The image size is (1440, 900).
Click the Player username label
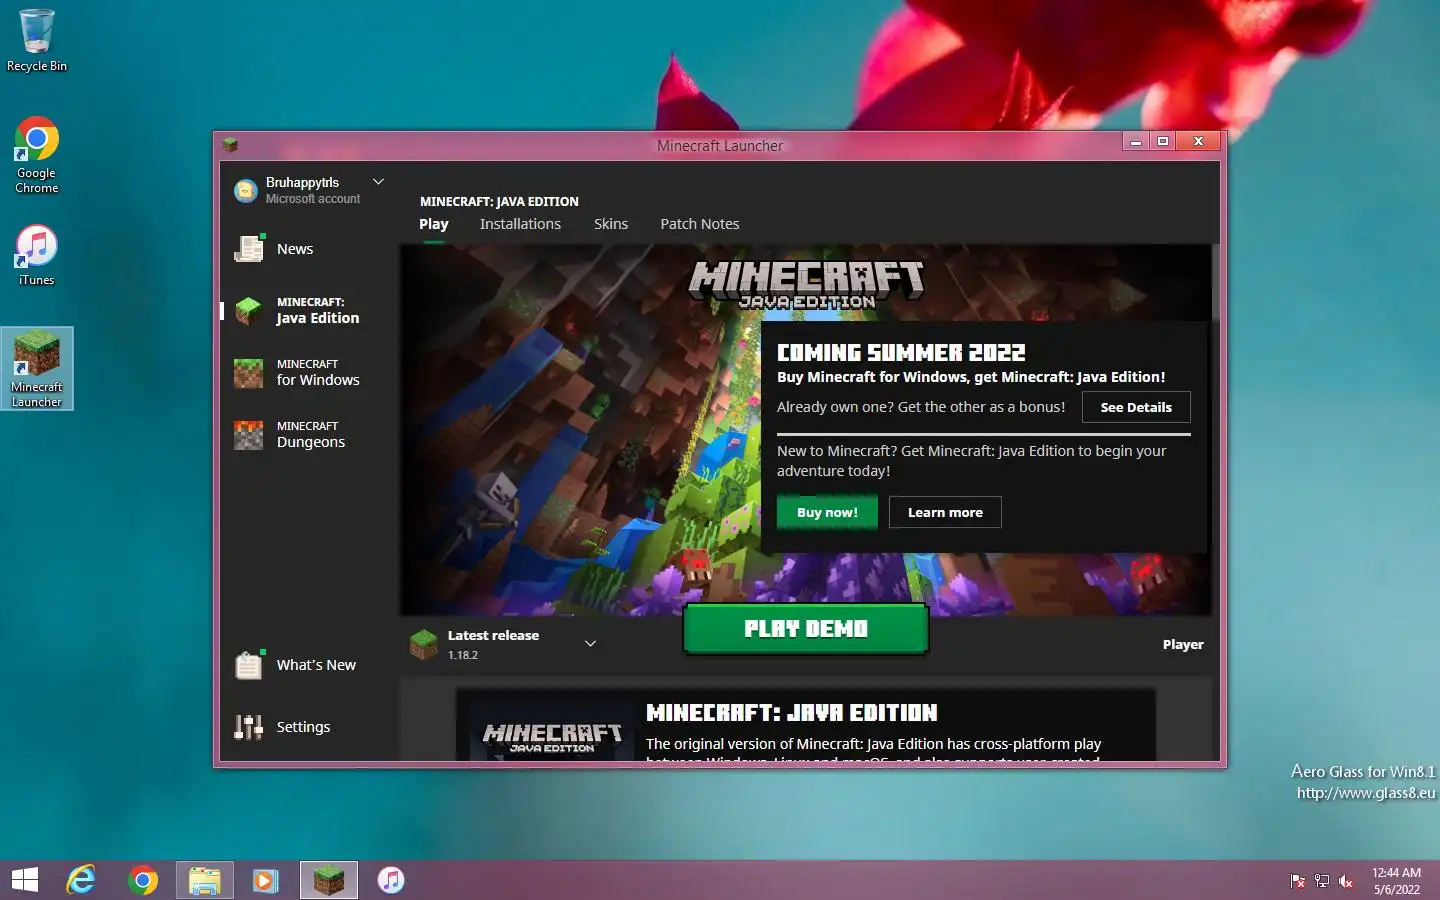(x=1183, y=645)
